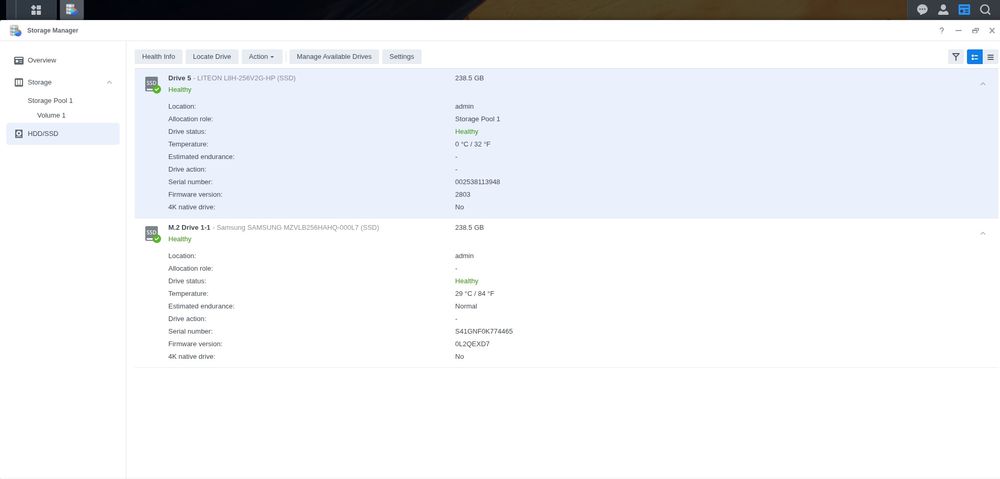1000x479 pixels.
Task: Click M.2 Drive 1-1 capacity 238.5 GB
Action: coord(469,228)
